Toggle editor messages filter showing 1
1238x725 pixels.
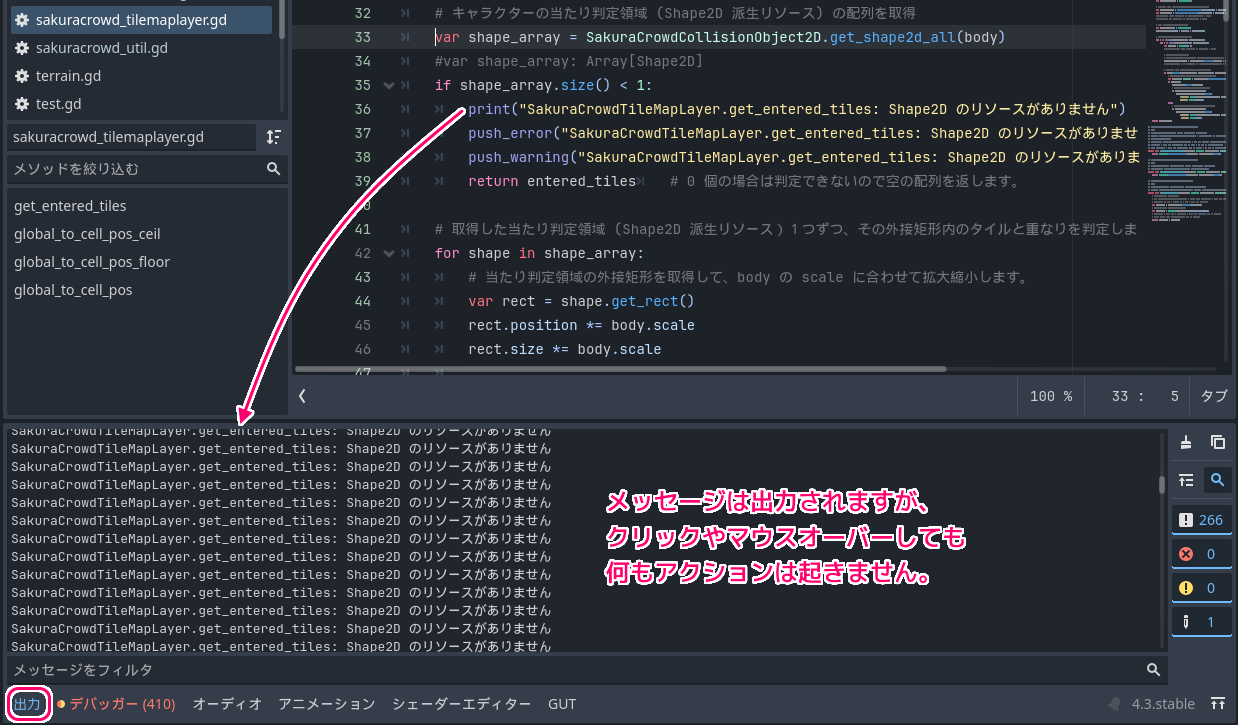coord(1200,622)
